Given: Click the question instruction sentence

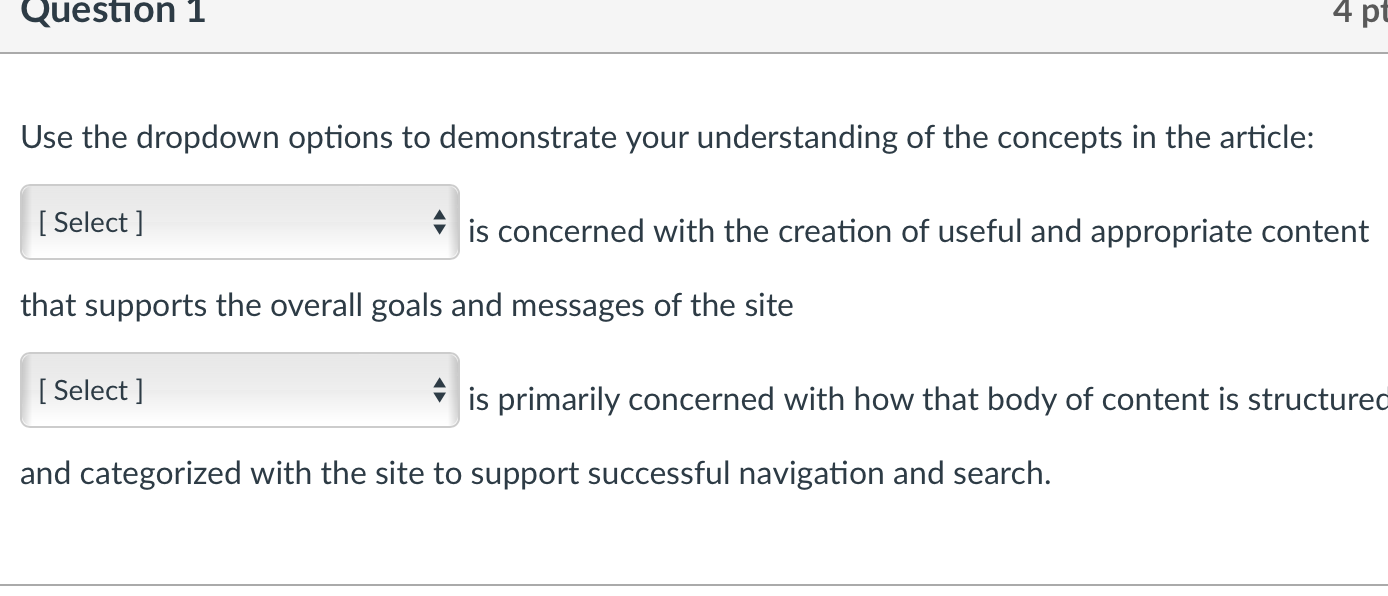Looking at the screenshot, I should [x=668, y=137].
